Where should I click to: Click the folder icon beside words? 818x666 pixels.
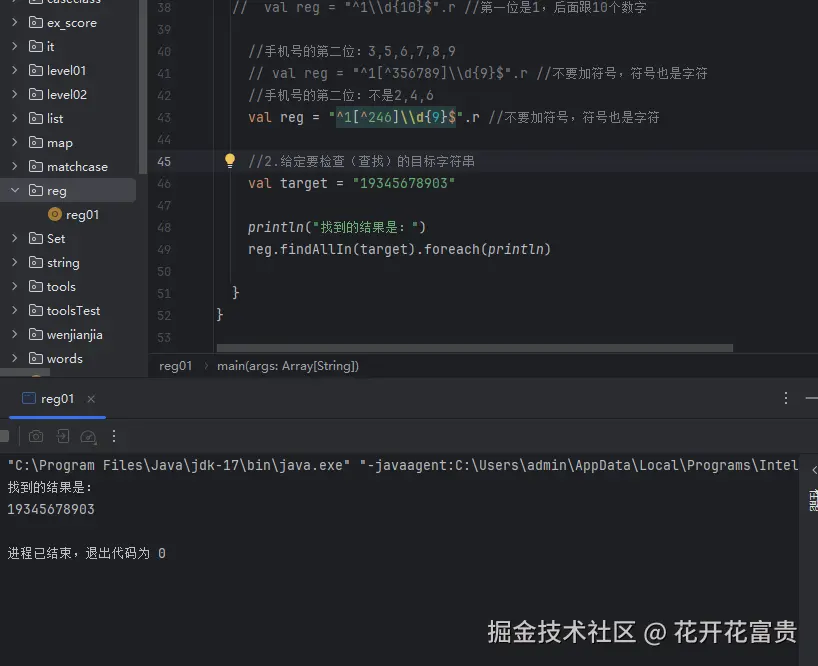(36, 358)
